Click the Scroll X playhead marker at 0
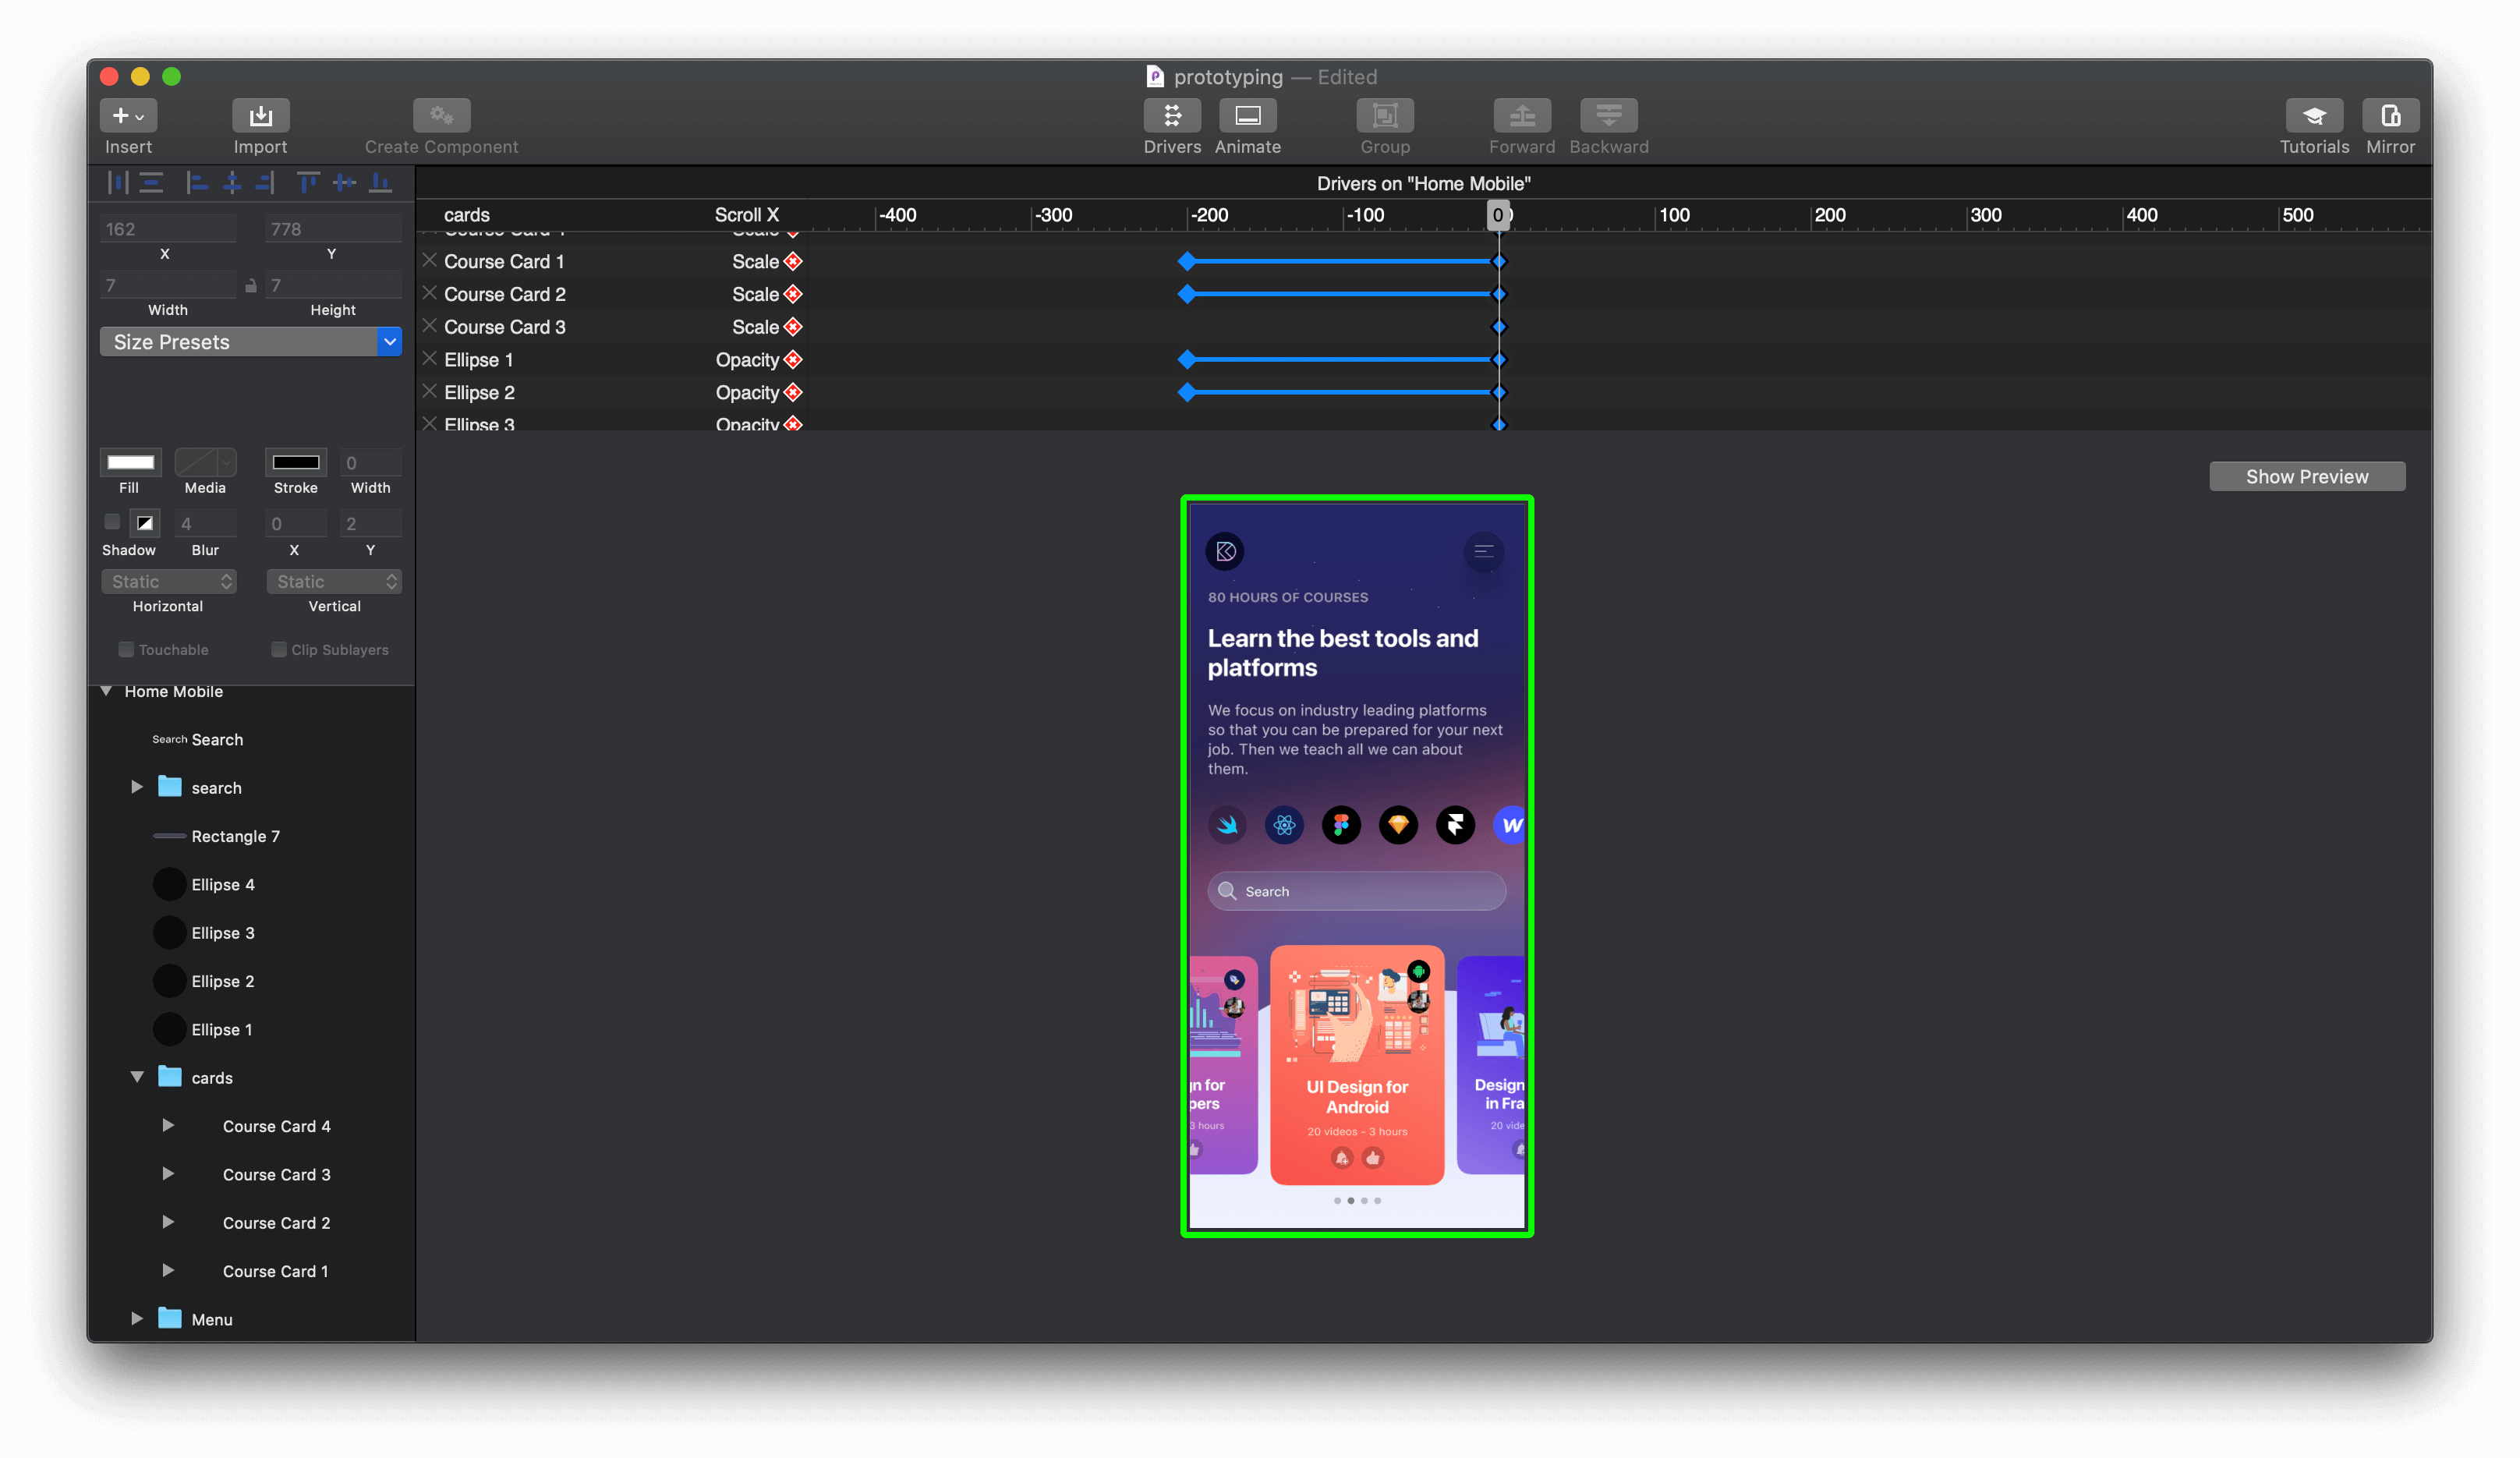 [1497, 215]
